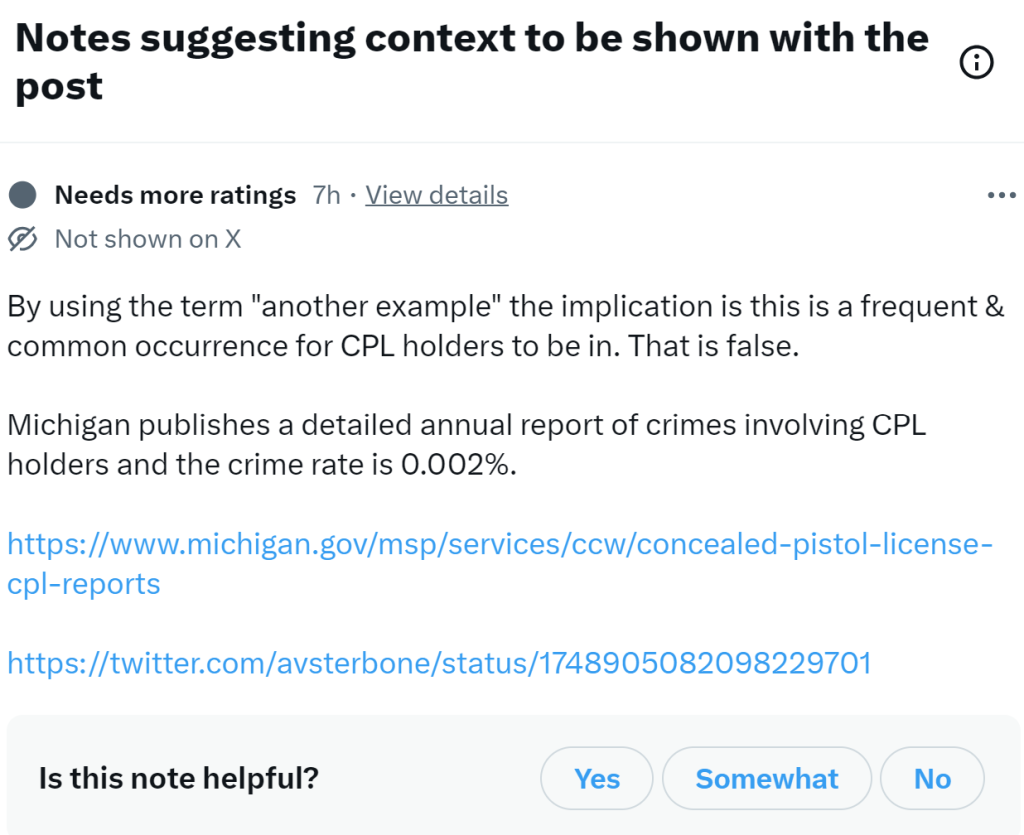Click the note's first paragraph text

500,326
